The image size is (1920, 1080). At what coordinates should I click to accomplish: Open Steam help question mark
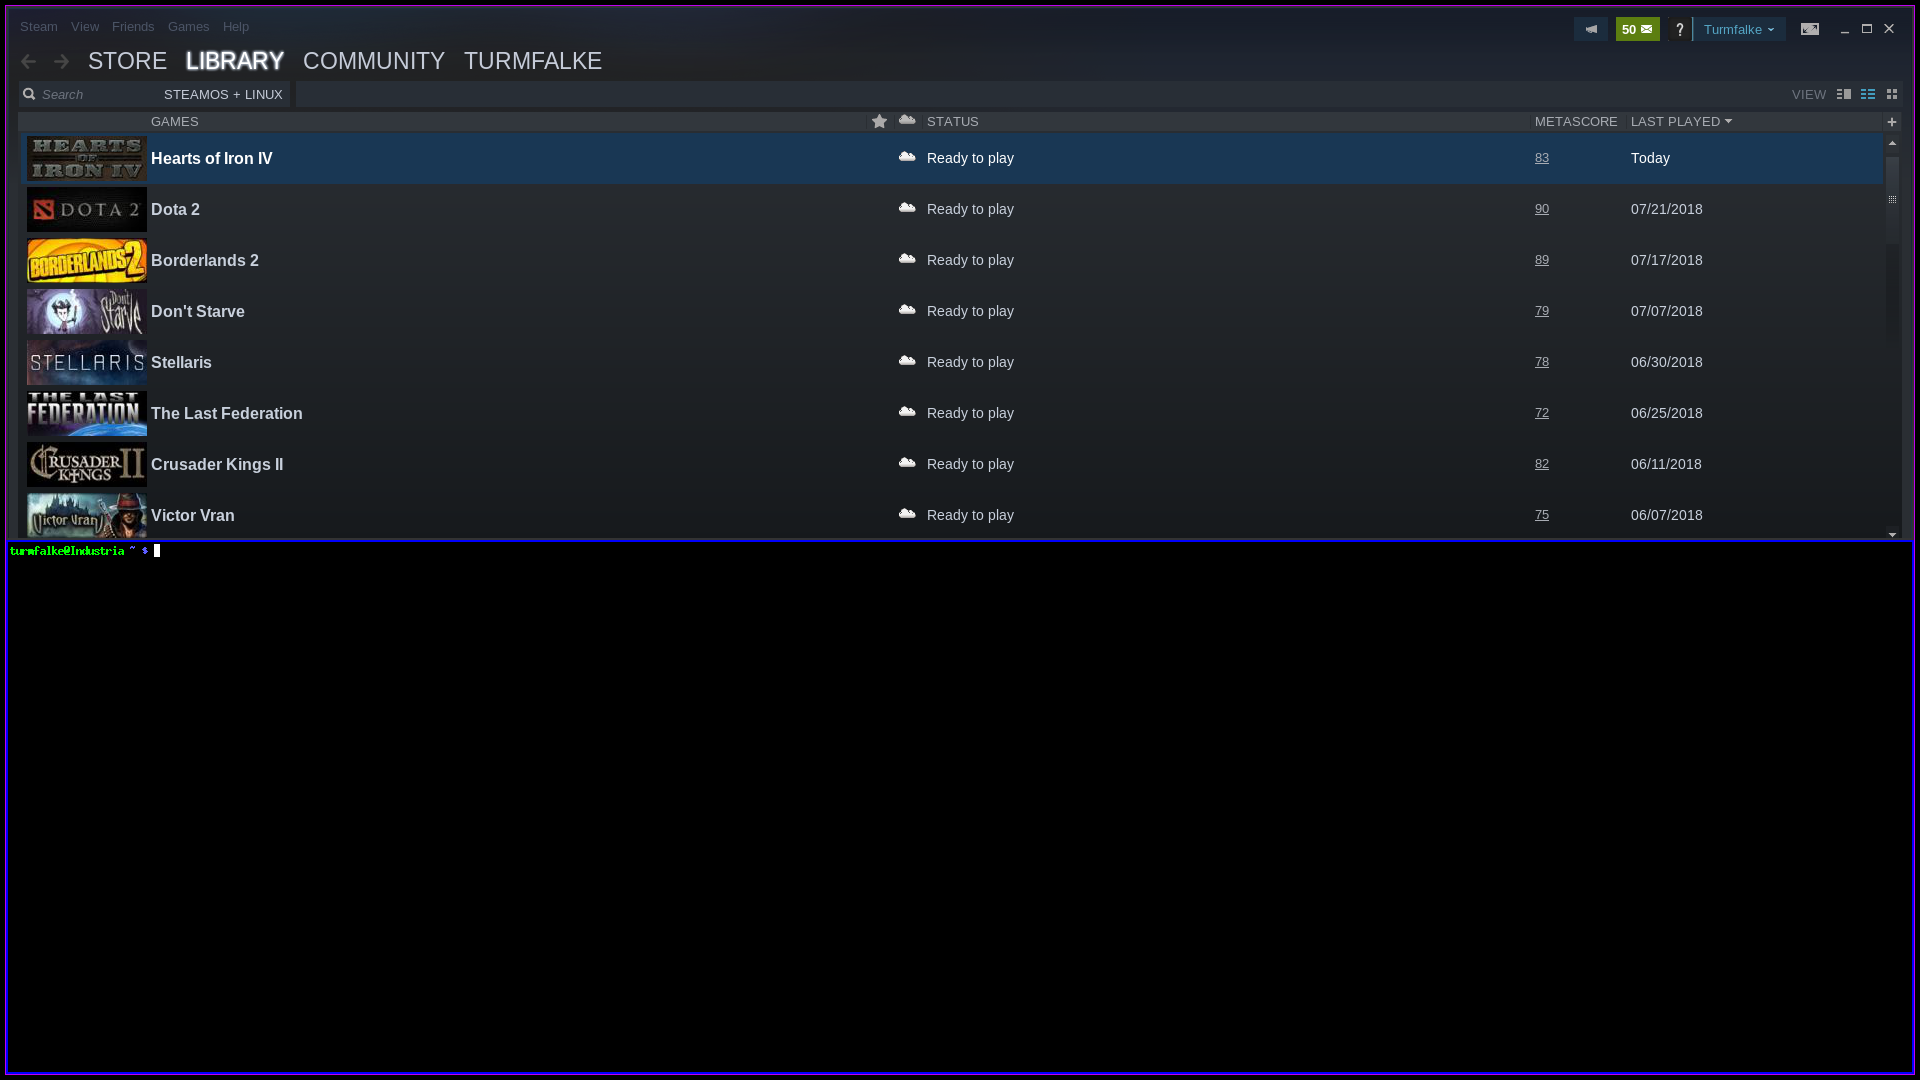pos(1679,29)
